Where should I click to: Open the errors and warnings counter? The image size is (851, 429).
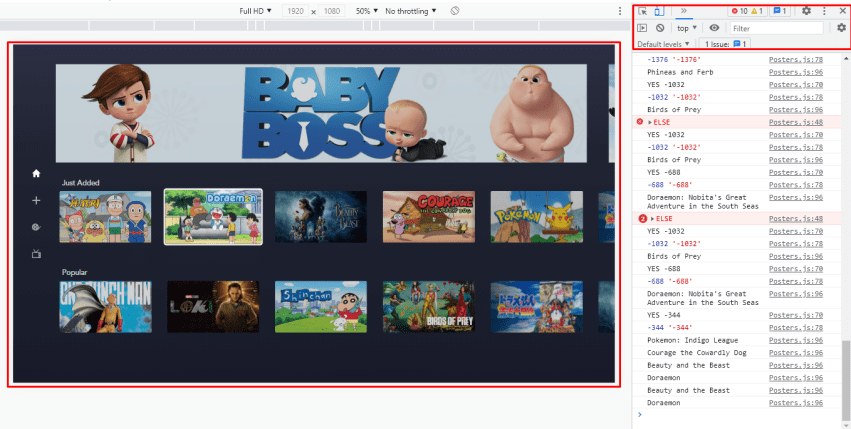(x=747, y=11)
